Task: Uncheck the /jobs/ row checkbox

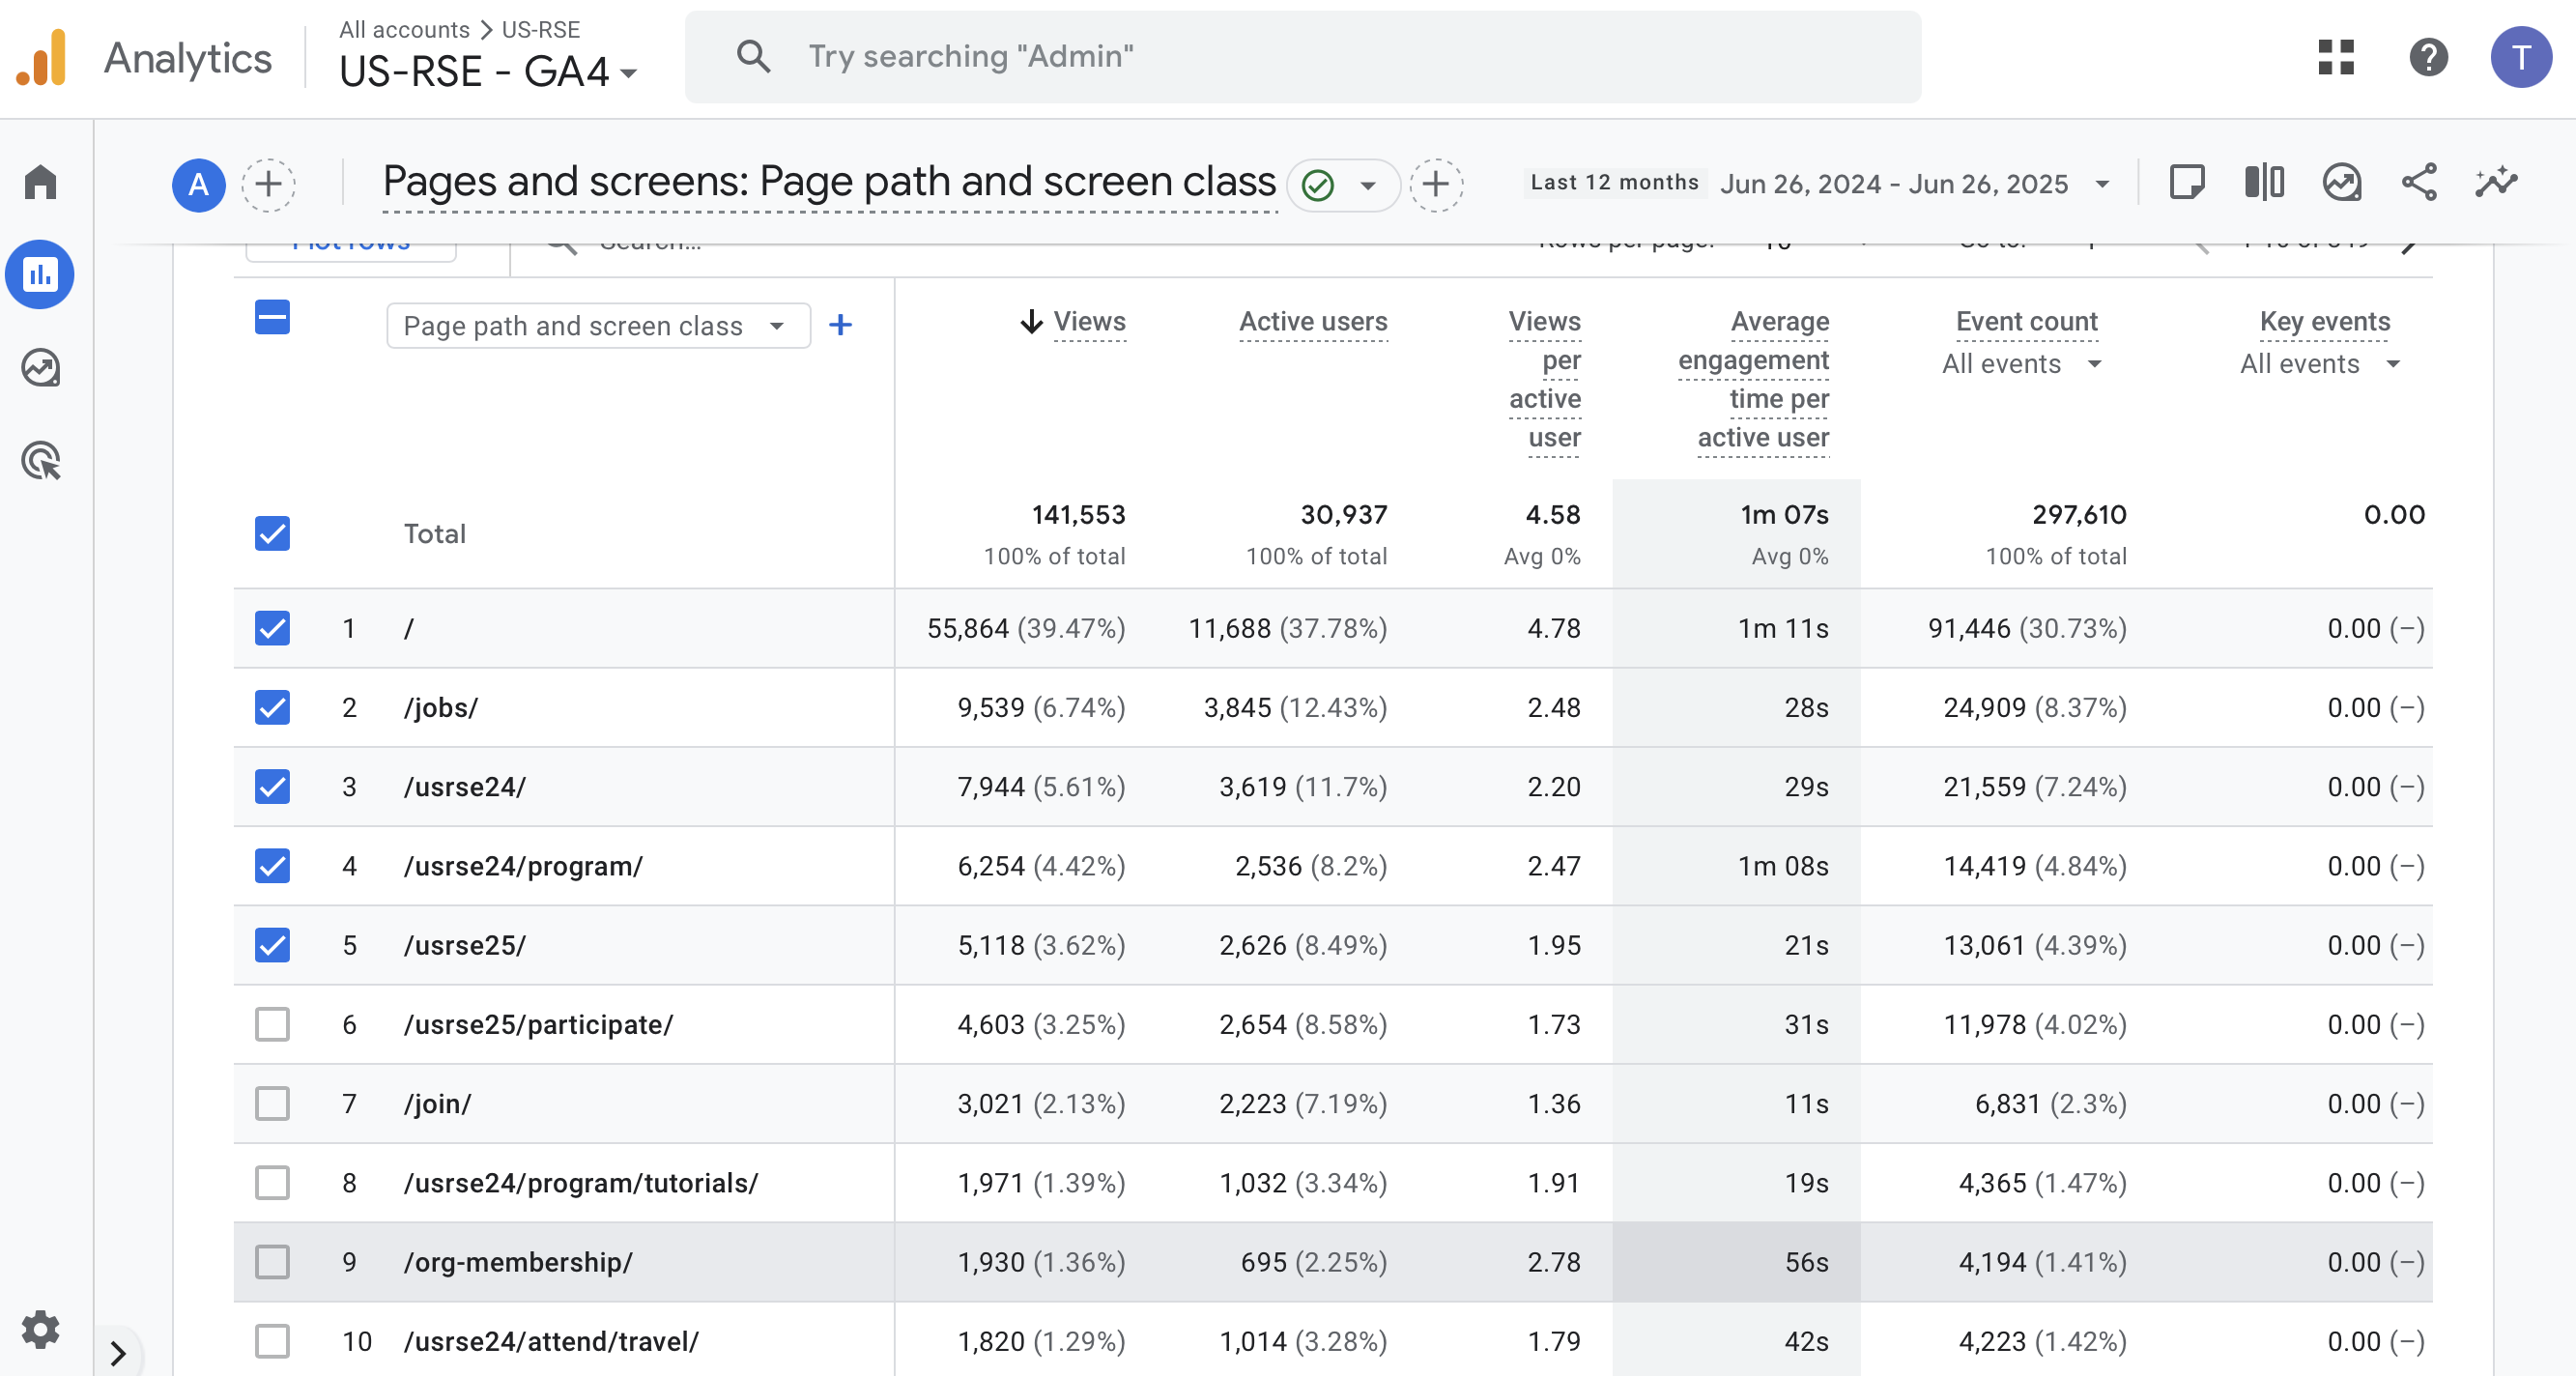Action: tap(272, 707)
